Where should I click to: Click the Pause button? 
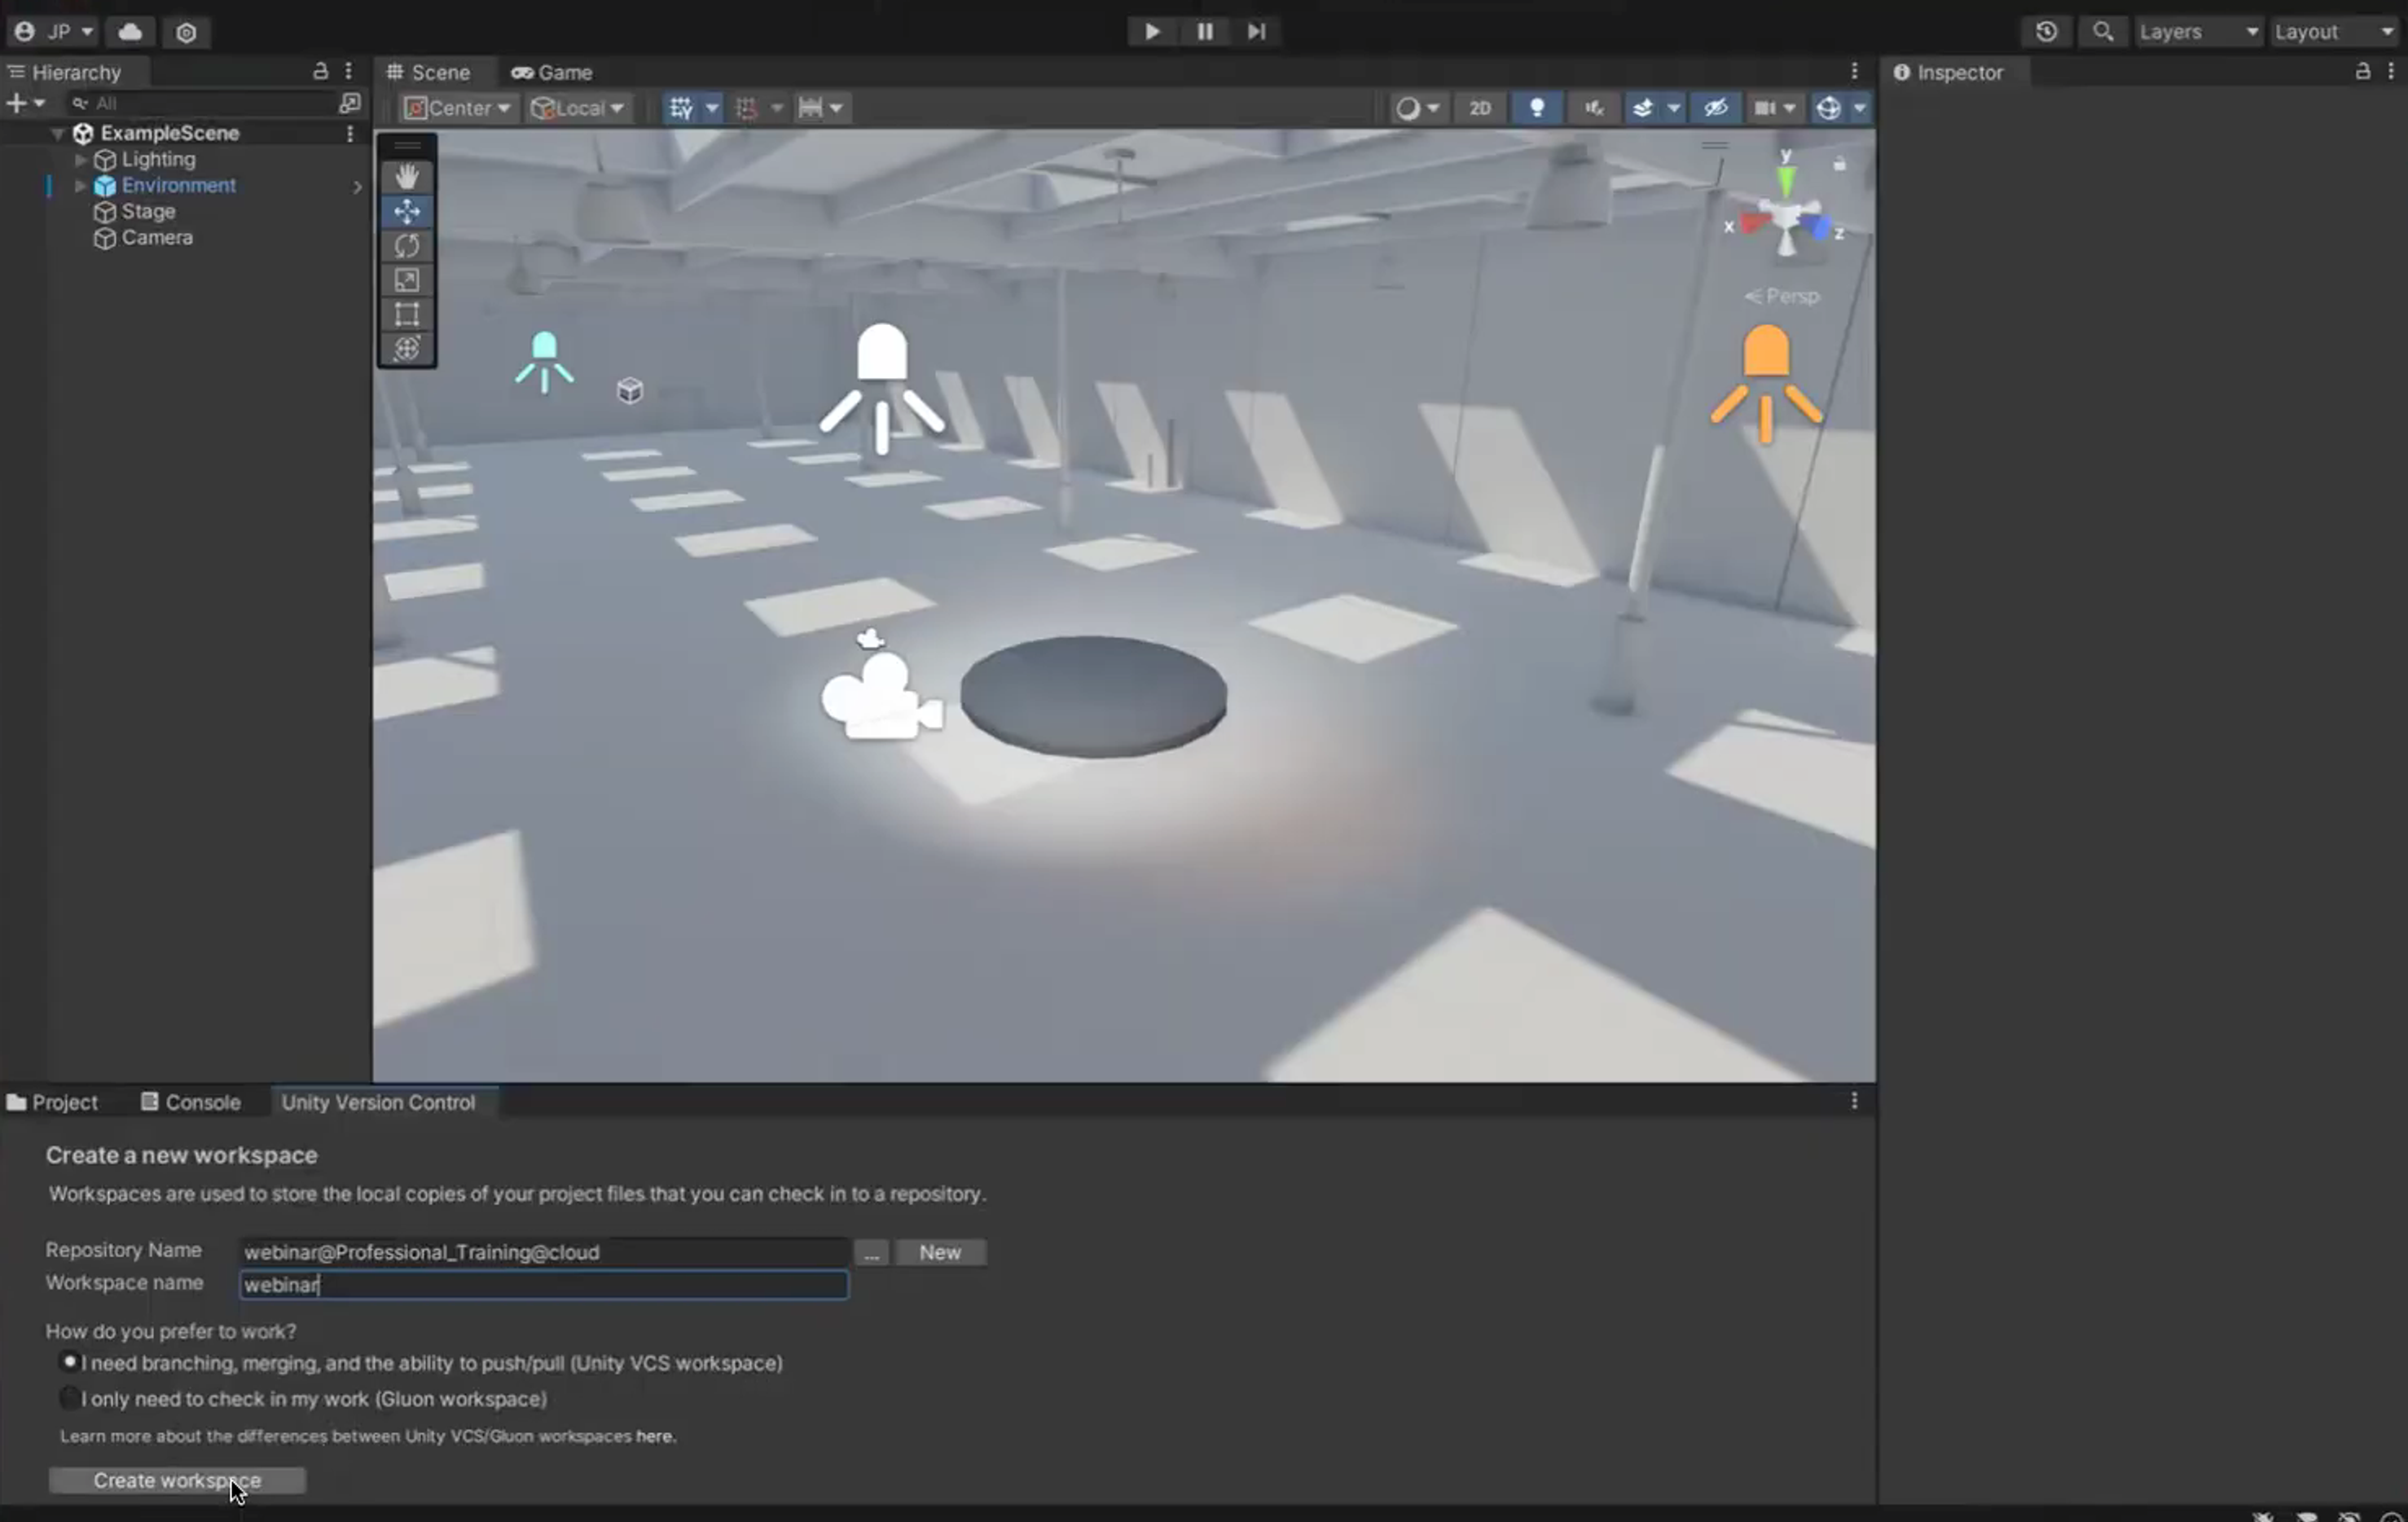pyautogui.click(x=1205, y=32)
